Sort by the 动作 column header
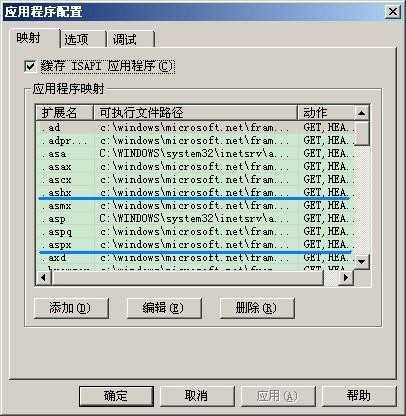This screenshot has height=416, width=406. pos(325,113)
